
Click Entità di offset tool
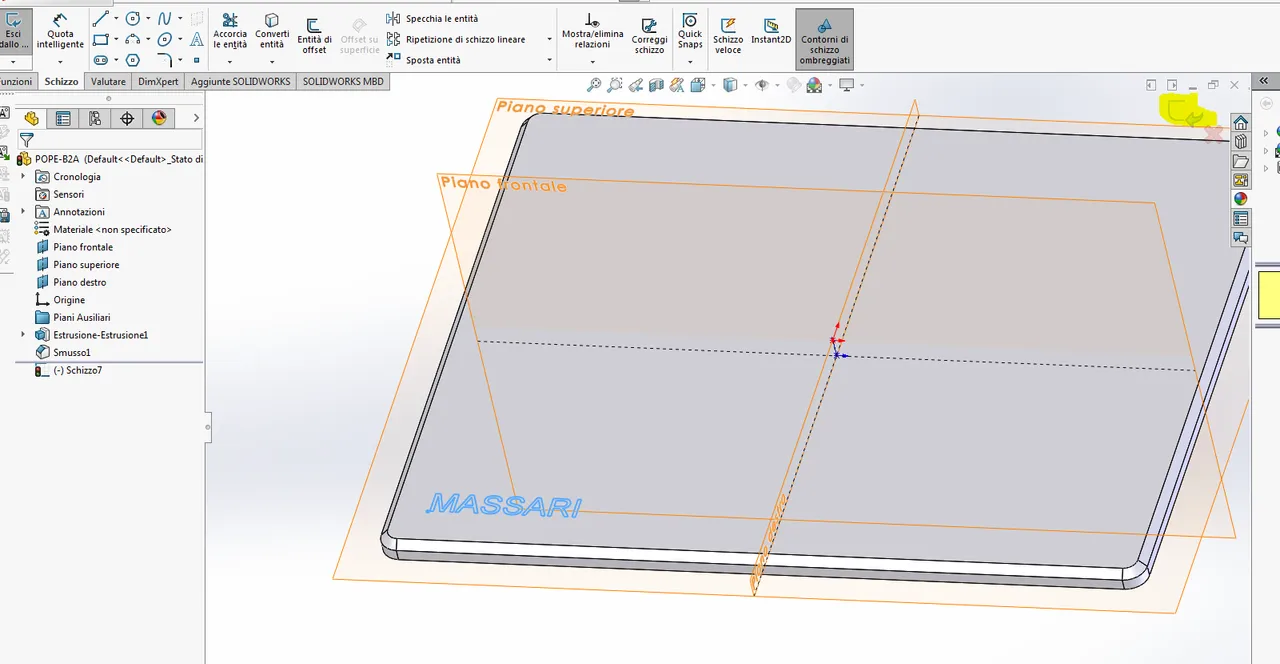point(314,35)
